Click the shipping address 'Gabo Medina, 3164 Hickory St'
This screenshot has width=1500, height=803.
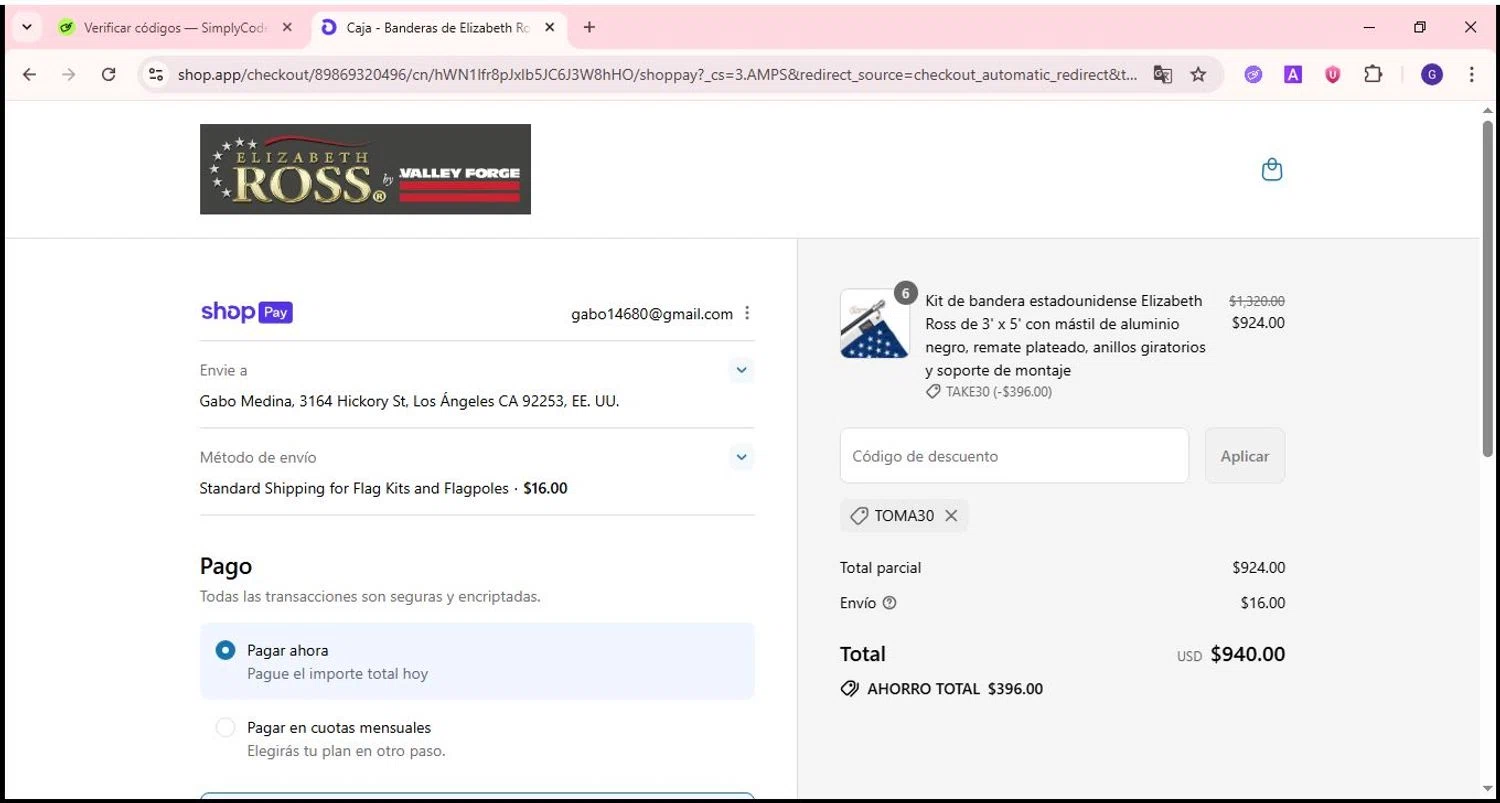(x=409, y=401)
